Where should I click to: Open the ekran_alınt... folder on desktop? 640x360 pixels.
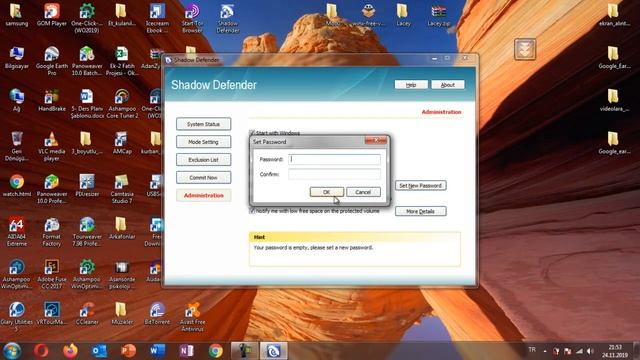coord(613,15)
